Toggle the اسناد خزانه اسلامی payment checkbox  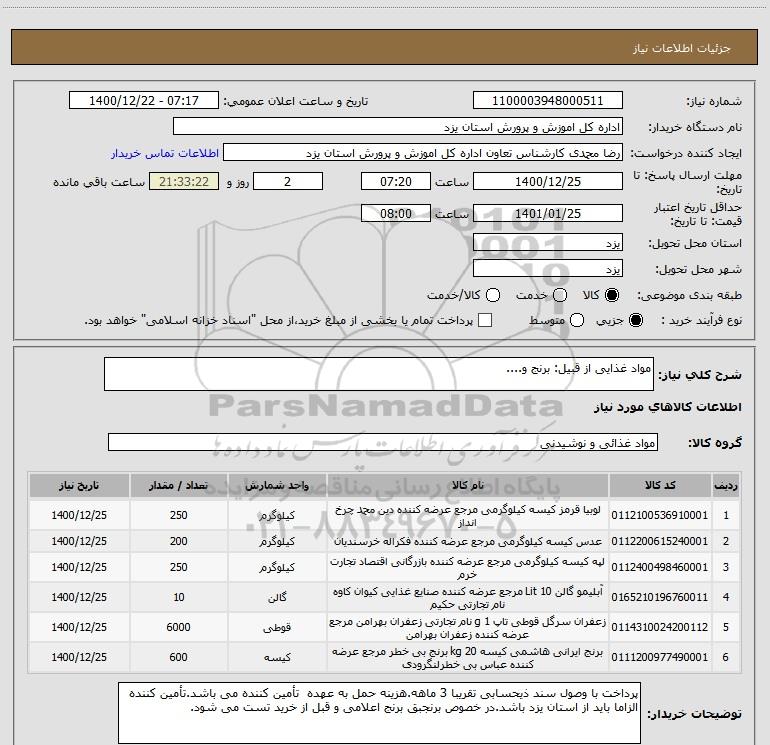click(485, 320)
